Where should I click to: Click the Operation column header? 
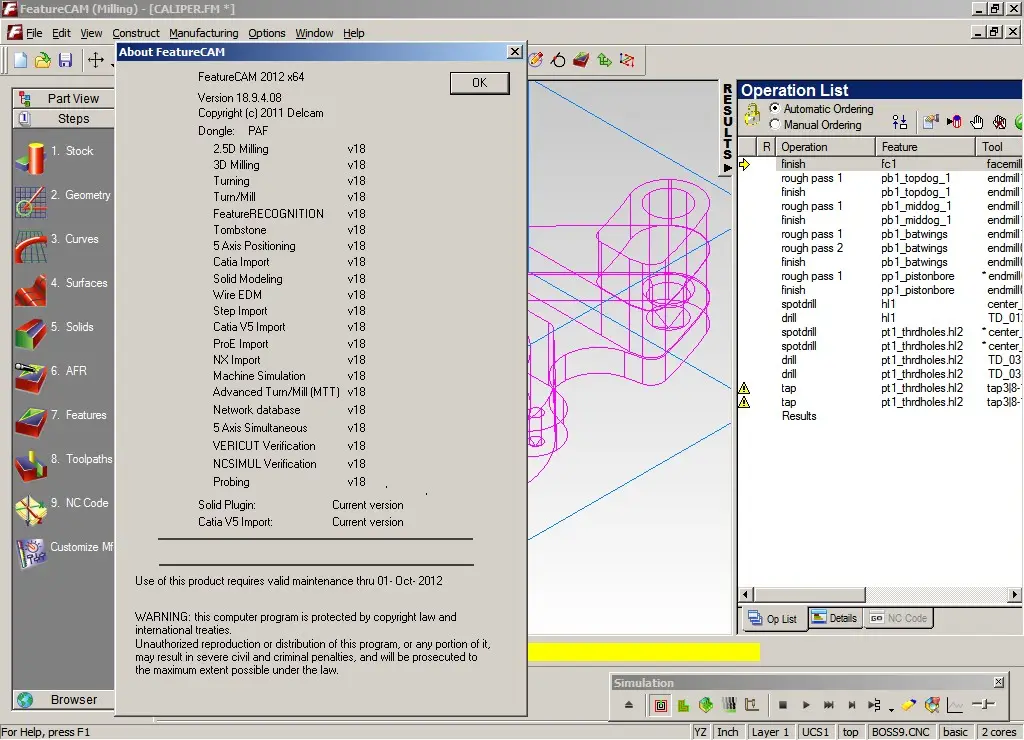pos(825,147)
